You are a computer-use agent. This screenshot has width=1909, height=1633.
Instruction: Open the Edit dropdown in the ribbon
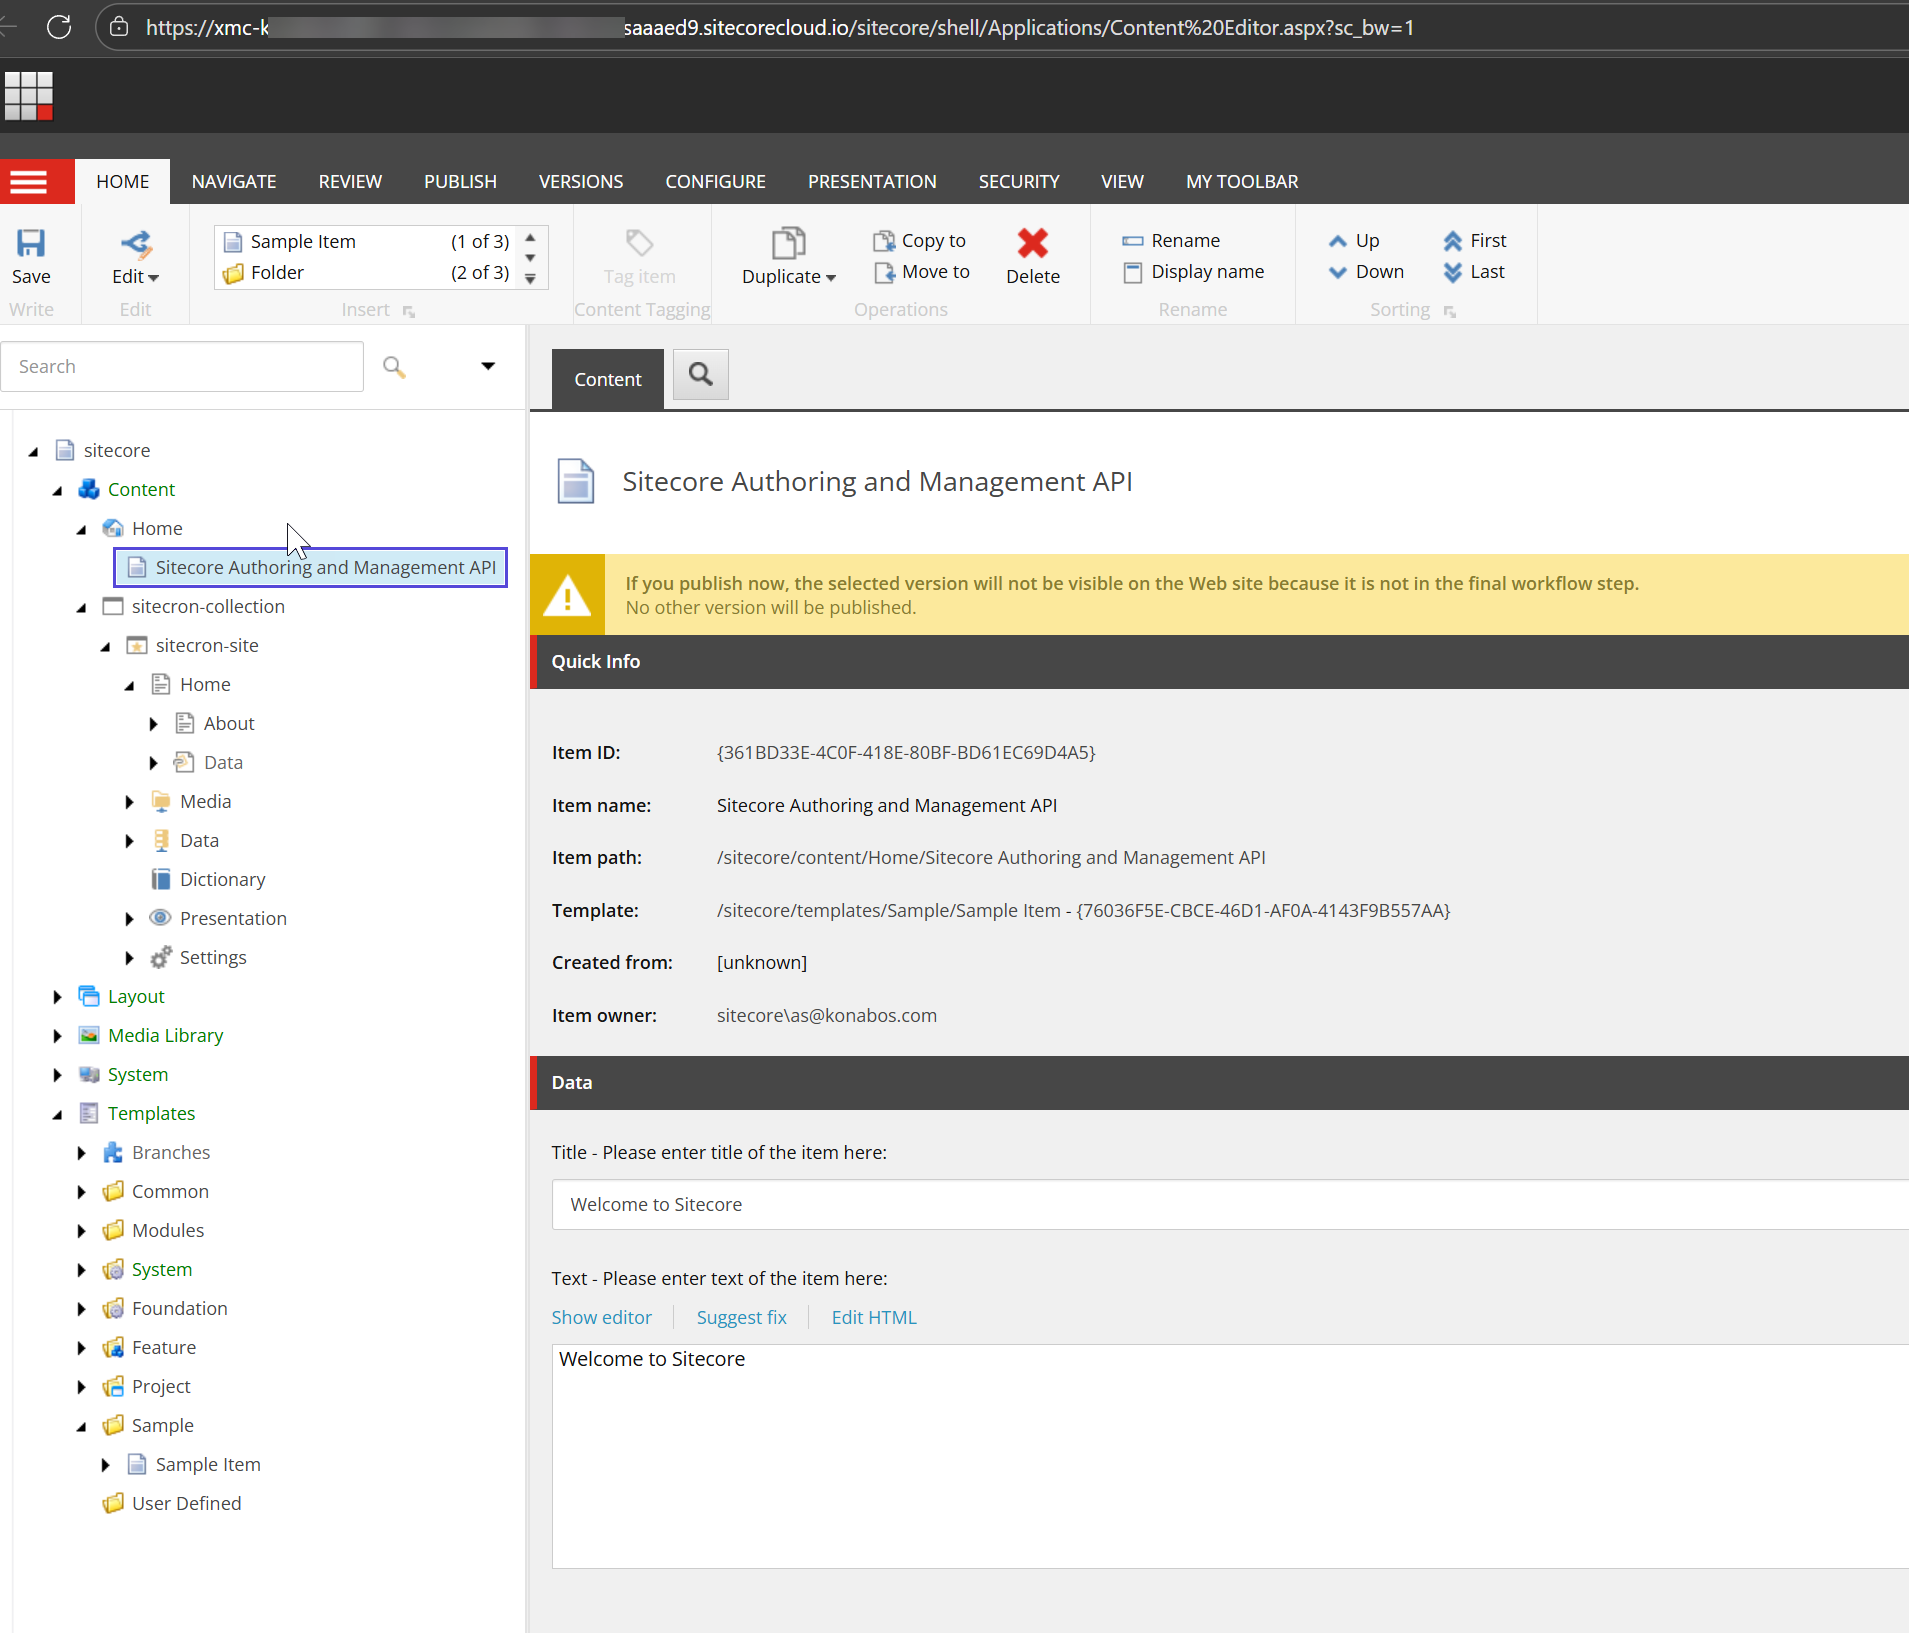pyautogui.click(x=135, y=277)
